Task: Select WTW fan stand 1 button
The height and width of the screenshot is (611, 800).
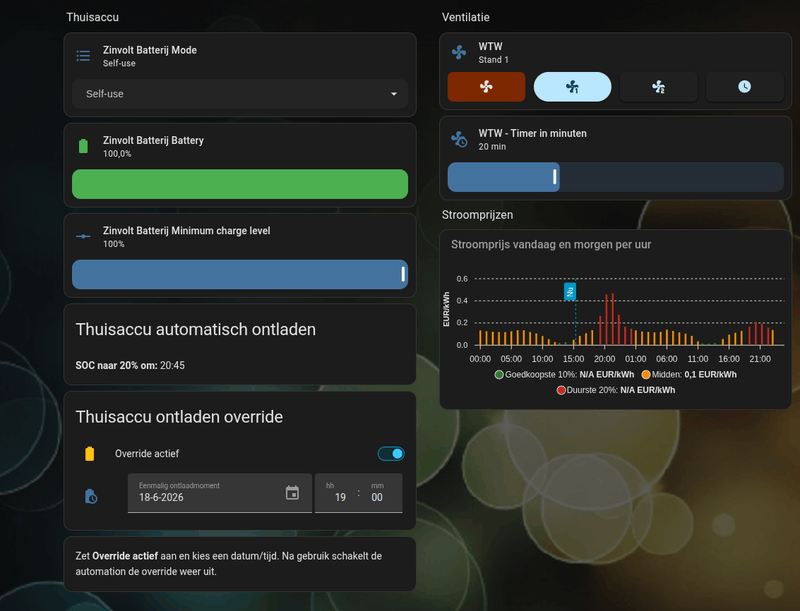Action: [572, 87]
